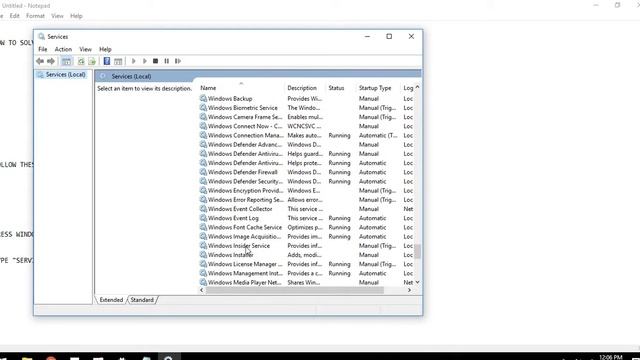Screen dimensions: 640x360
Task: Open the Help menu in Notepad
Action: [76, 16]
